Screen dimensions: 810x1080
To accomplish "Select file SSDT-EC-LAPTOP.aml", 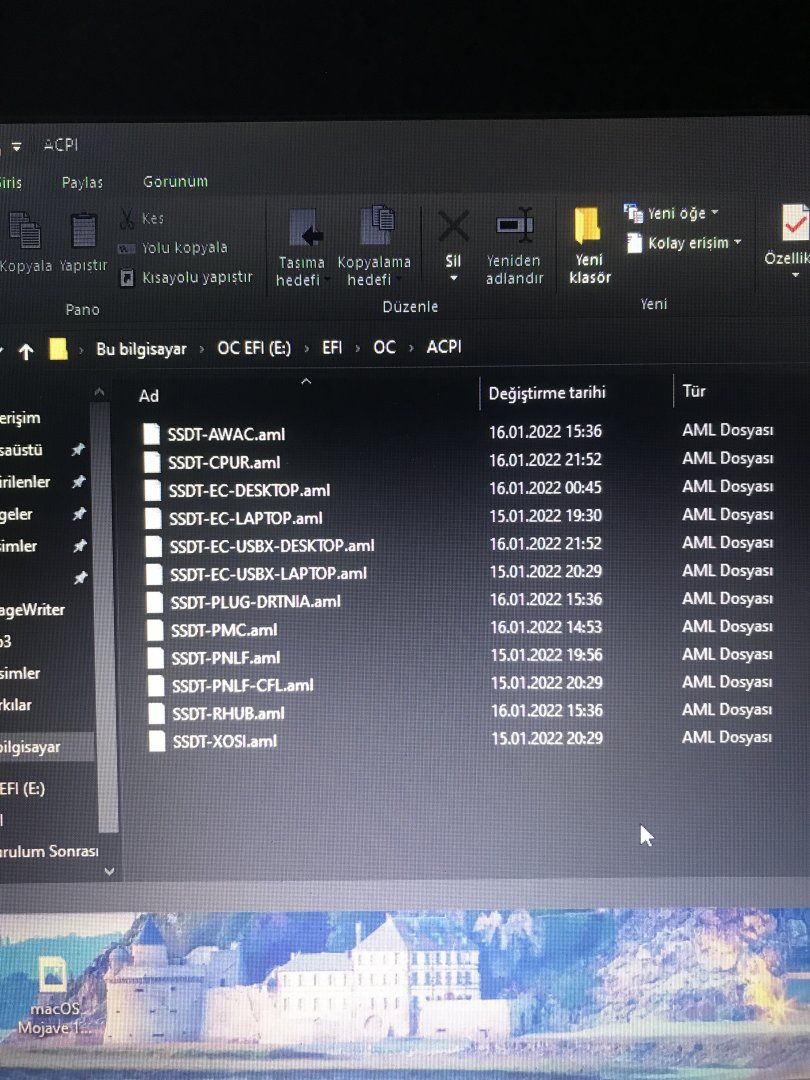I will coord(246,519).
